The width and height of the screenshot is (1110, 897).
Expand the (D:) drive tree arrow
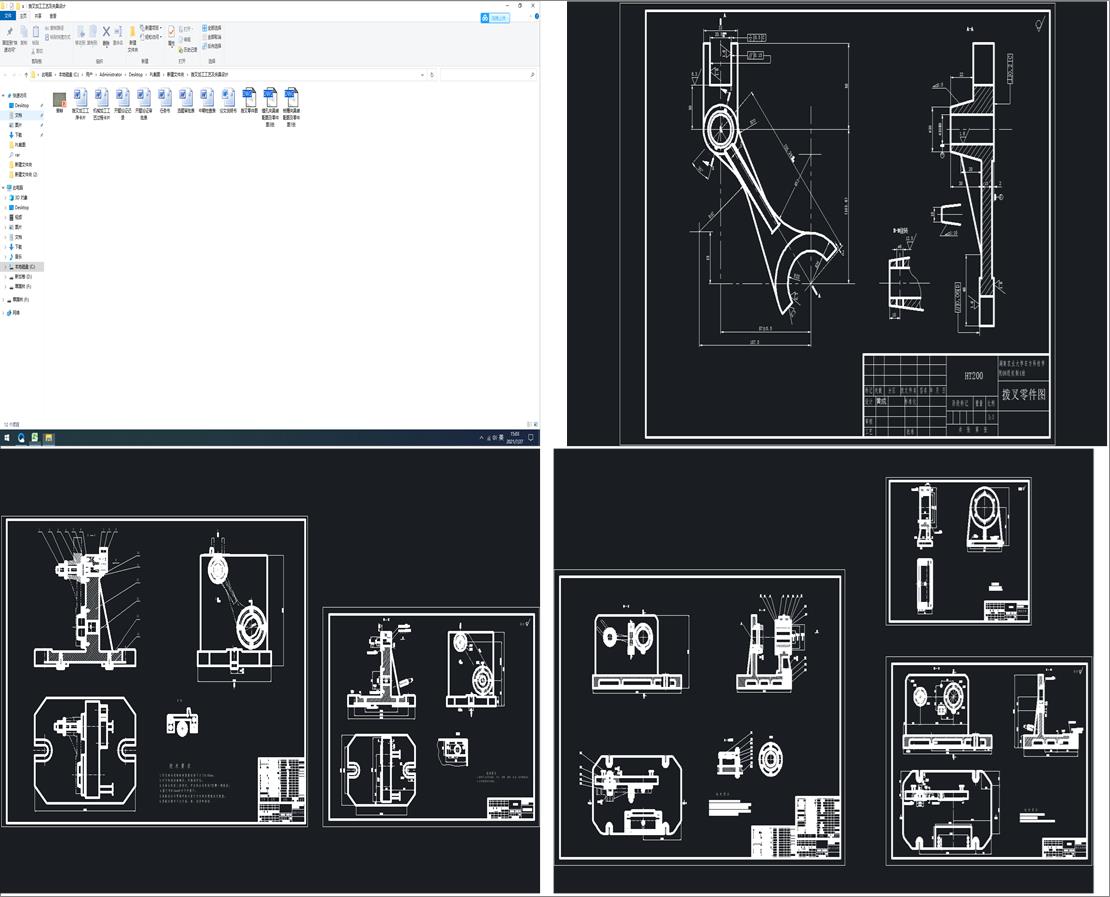click(6, 277)
